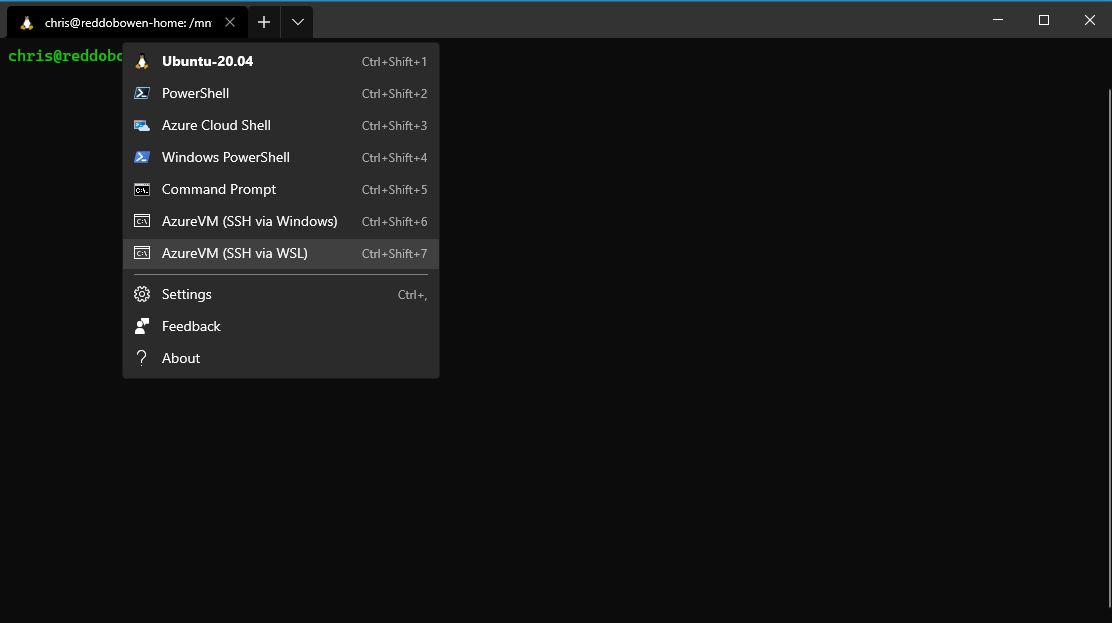Click the Windows PowerShell blue icon

coord(141,157)
